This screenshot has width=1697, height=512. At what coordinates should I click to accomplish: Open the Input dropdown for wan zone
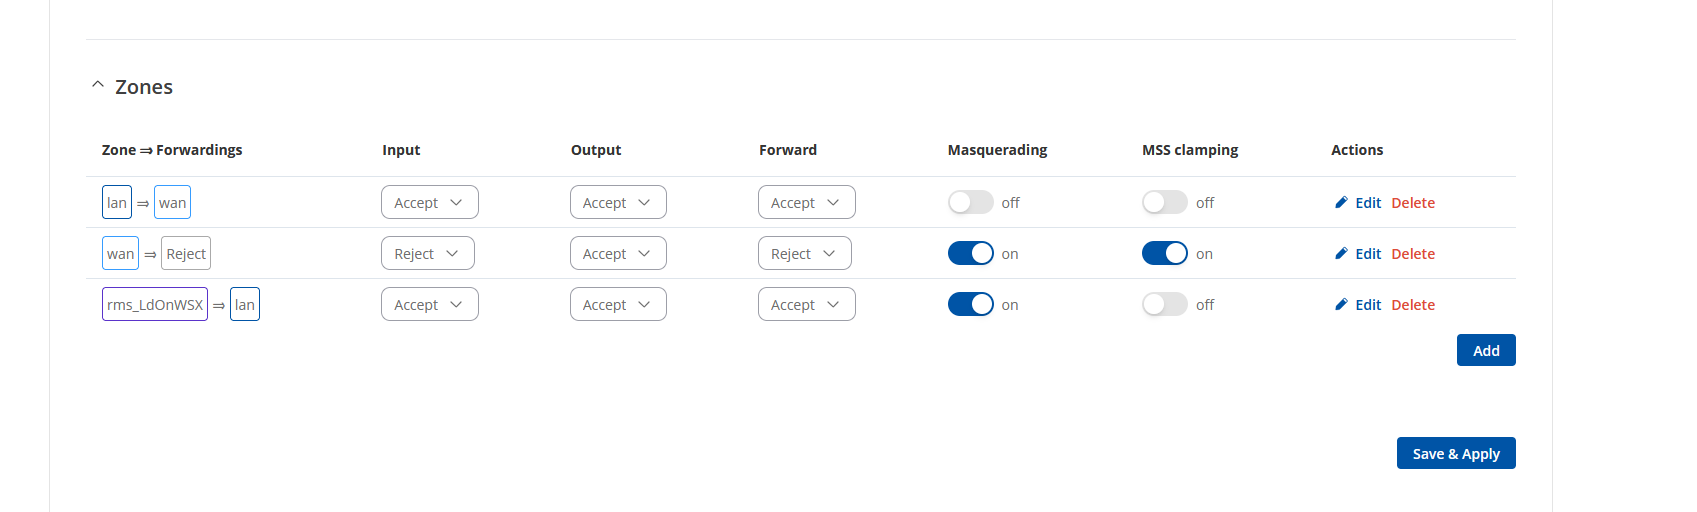pos(427,254)
